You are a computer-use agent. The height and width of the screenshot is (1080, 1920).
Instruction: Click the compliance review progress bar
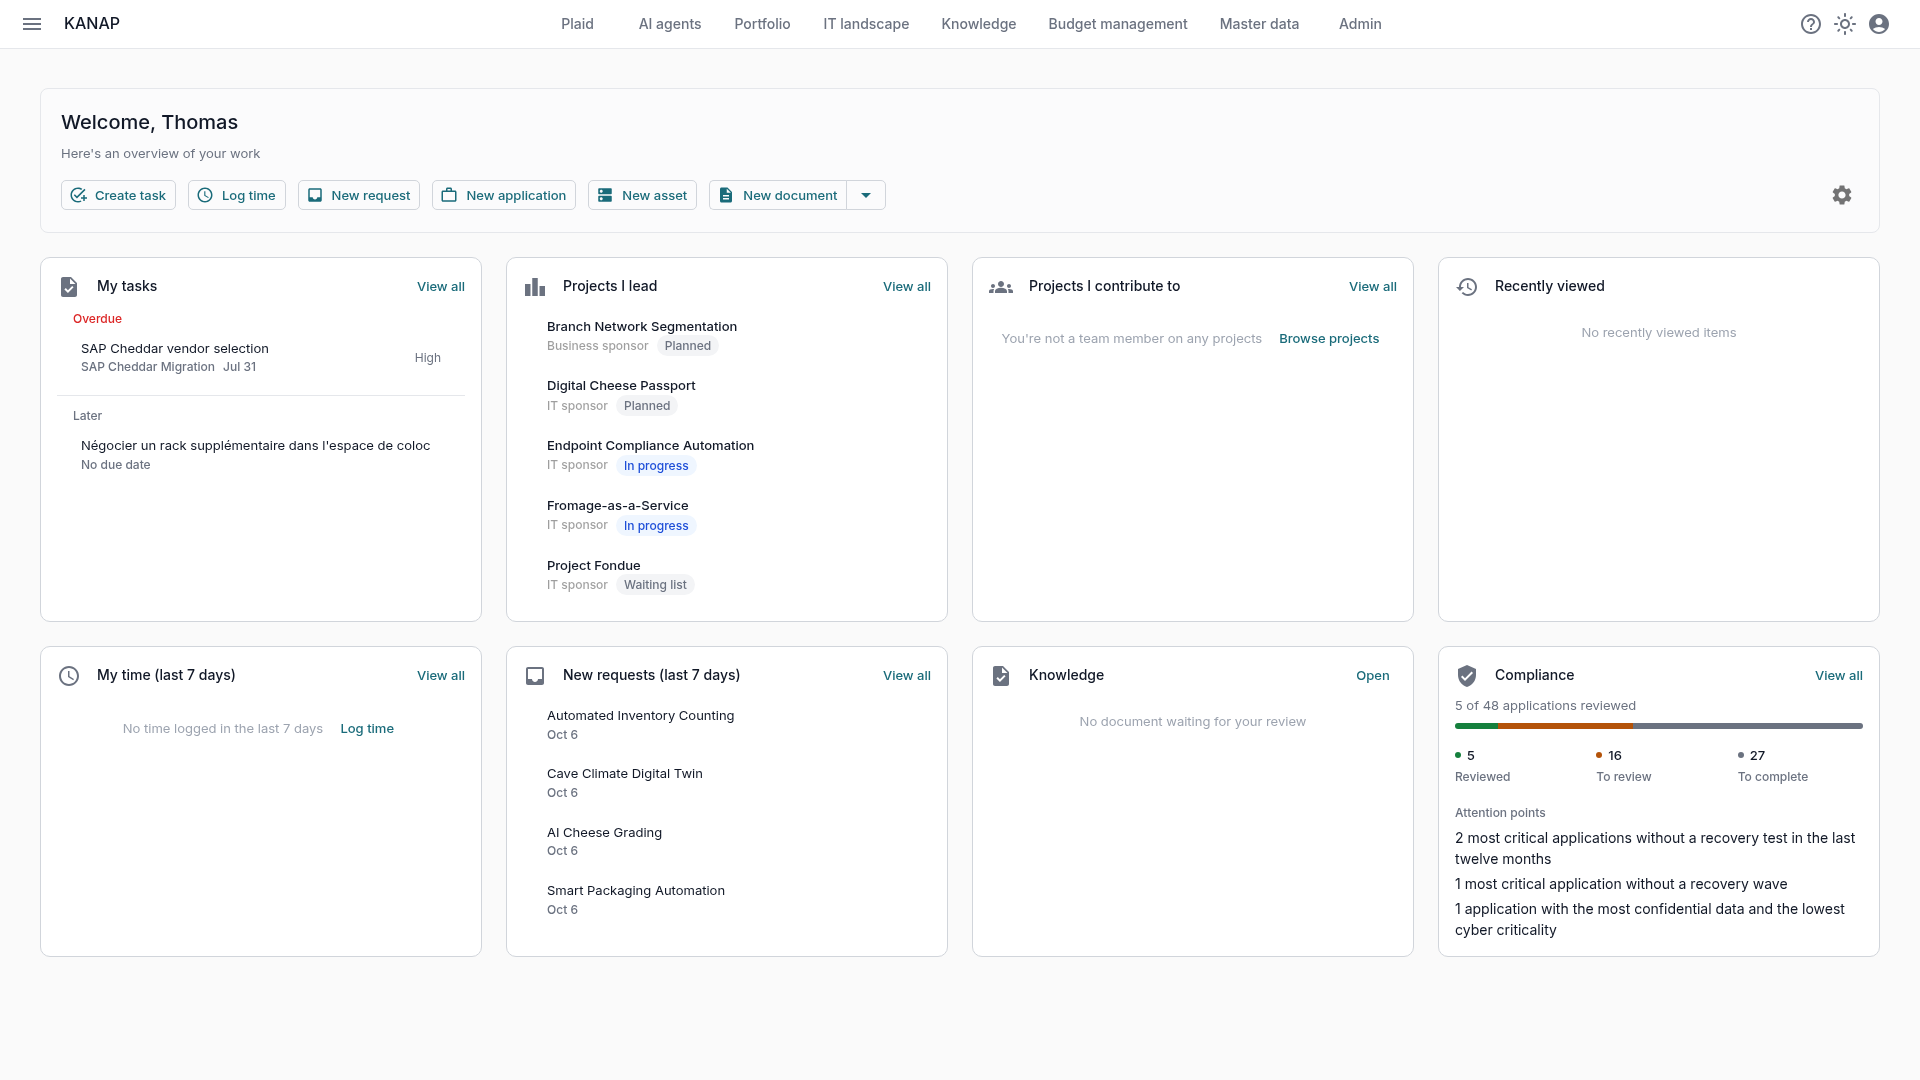[1659, 726]
